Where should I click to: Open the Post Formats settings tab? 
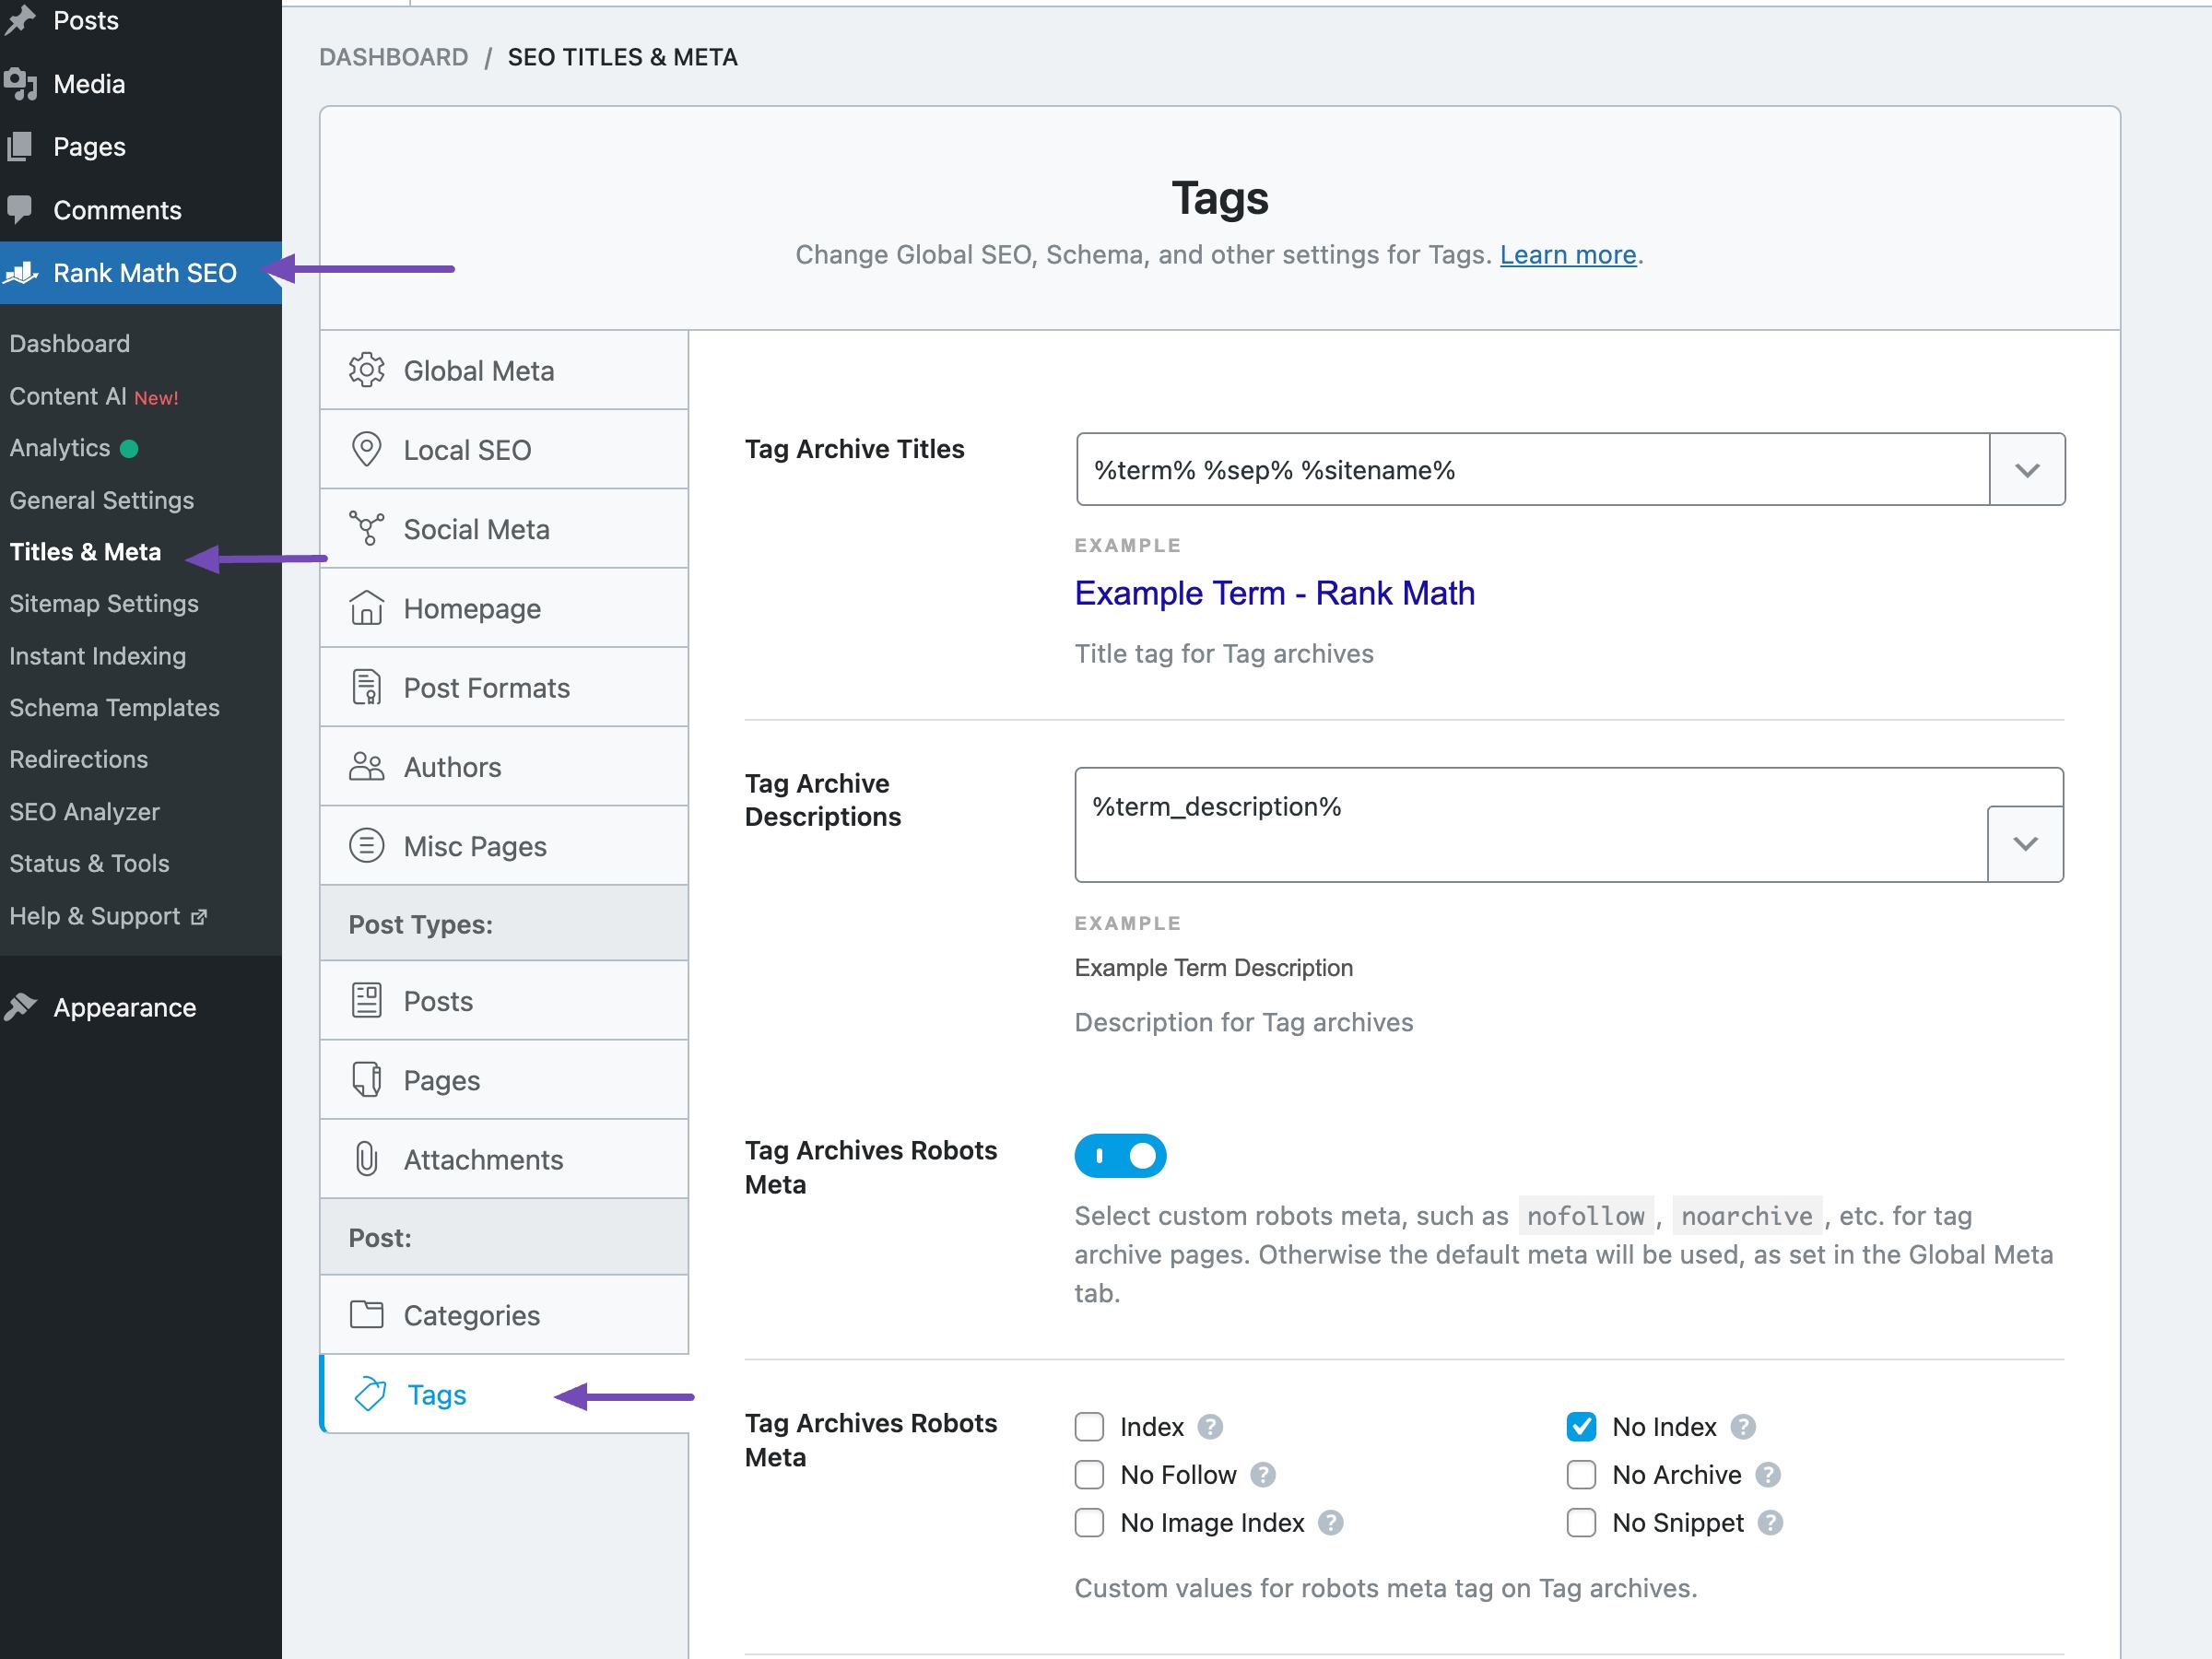click(486, 688)
